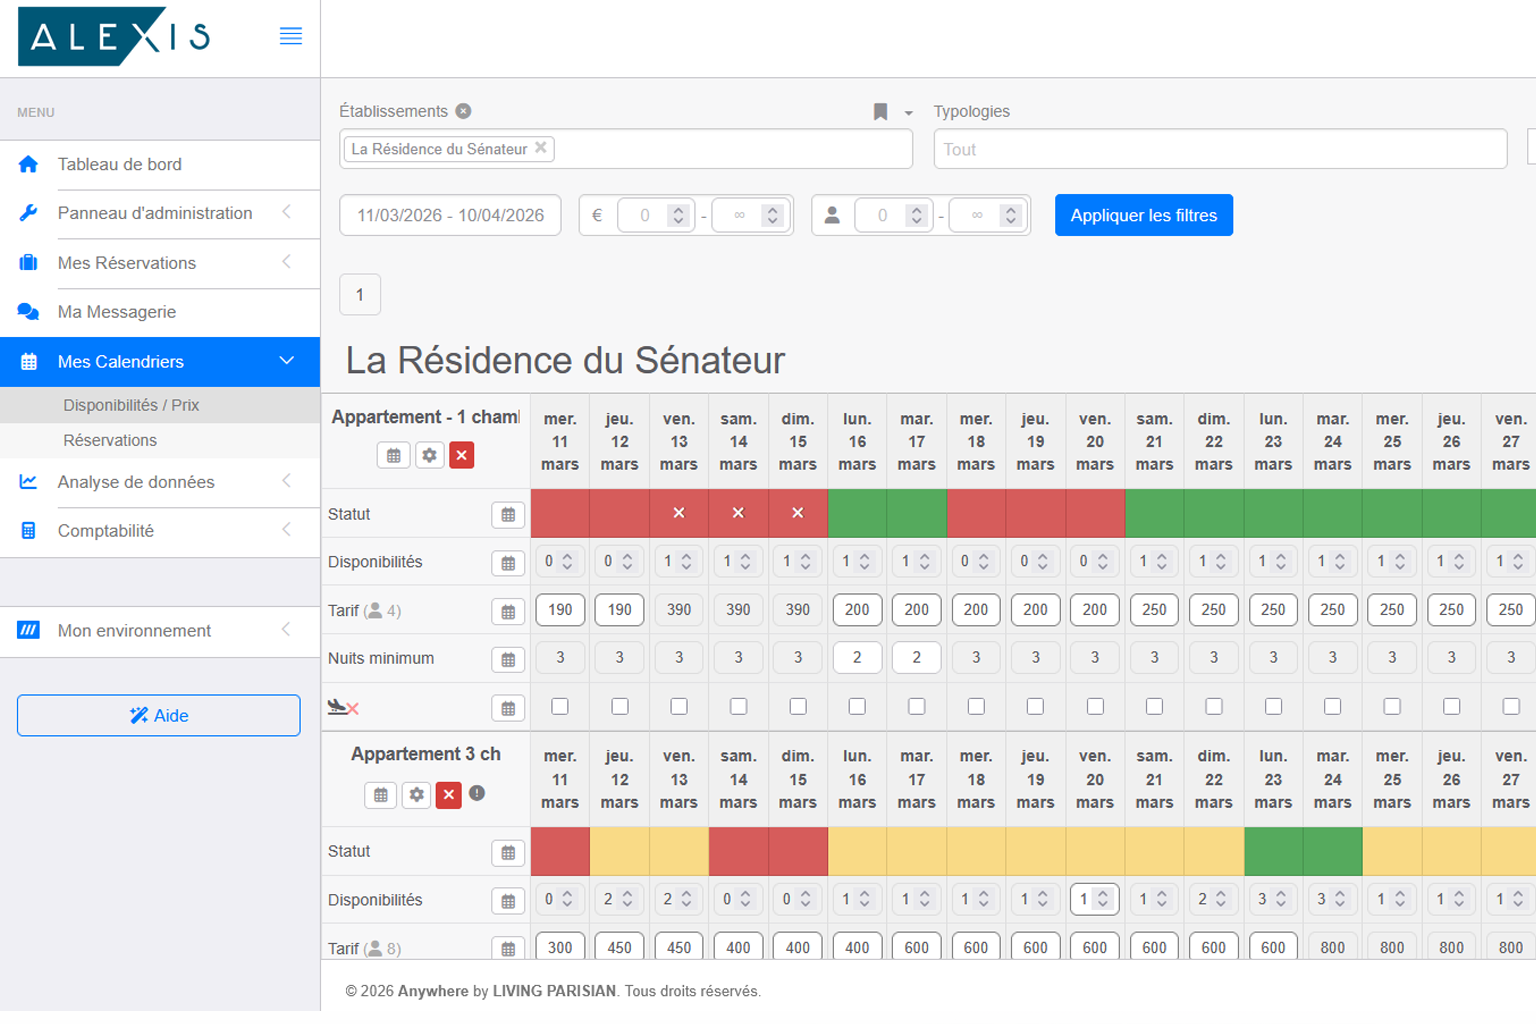Click the info exclamation icon on Appartement 3 ch

click(477, 794)
